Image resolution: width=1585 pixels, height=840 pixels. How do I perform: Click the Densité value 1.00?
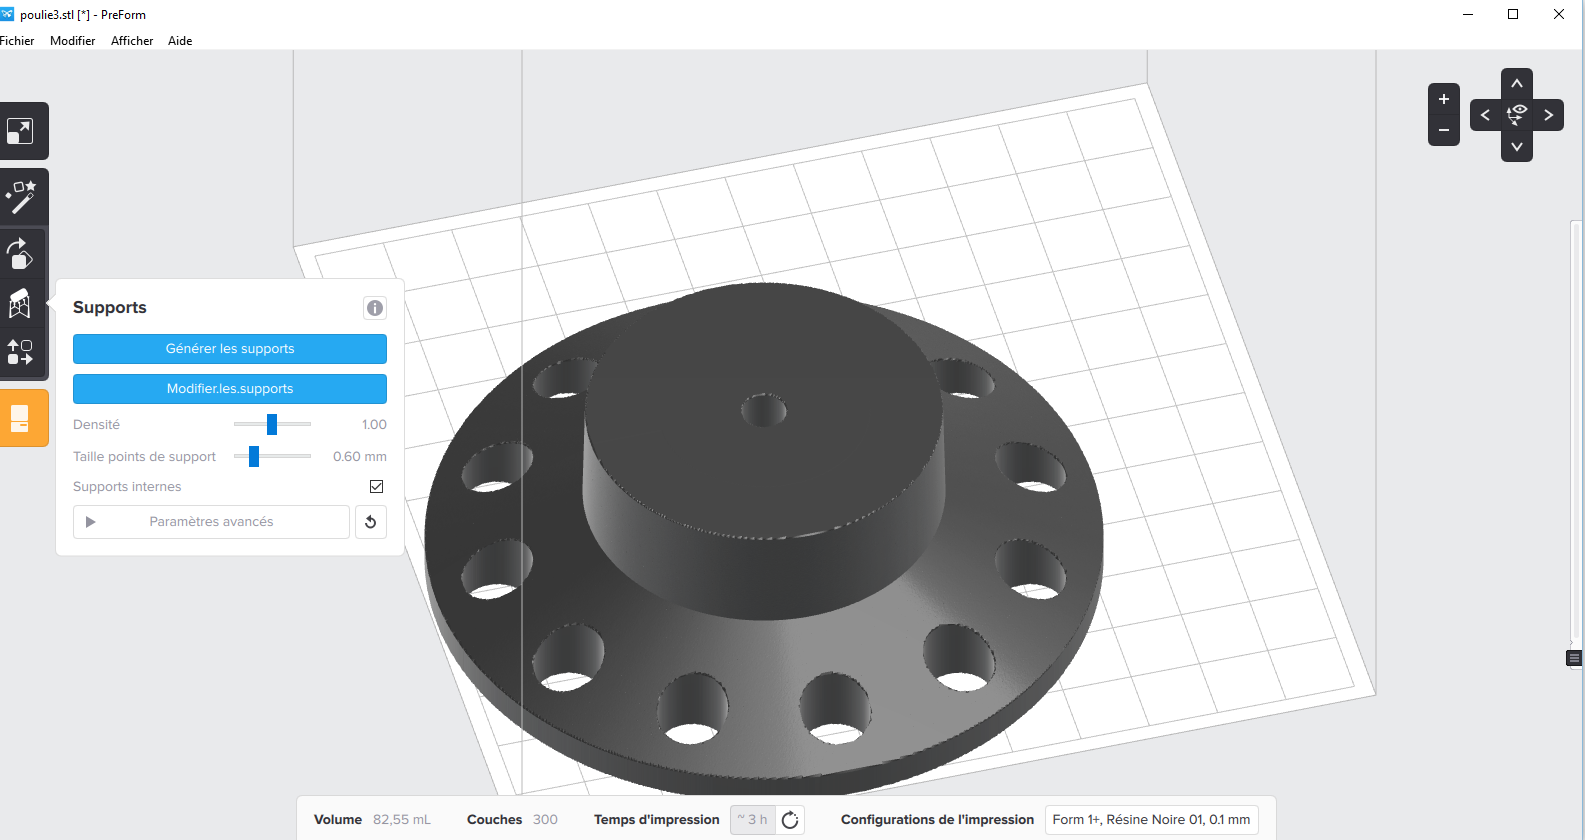(374, 425)
